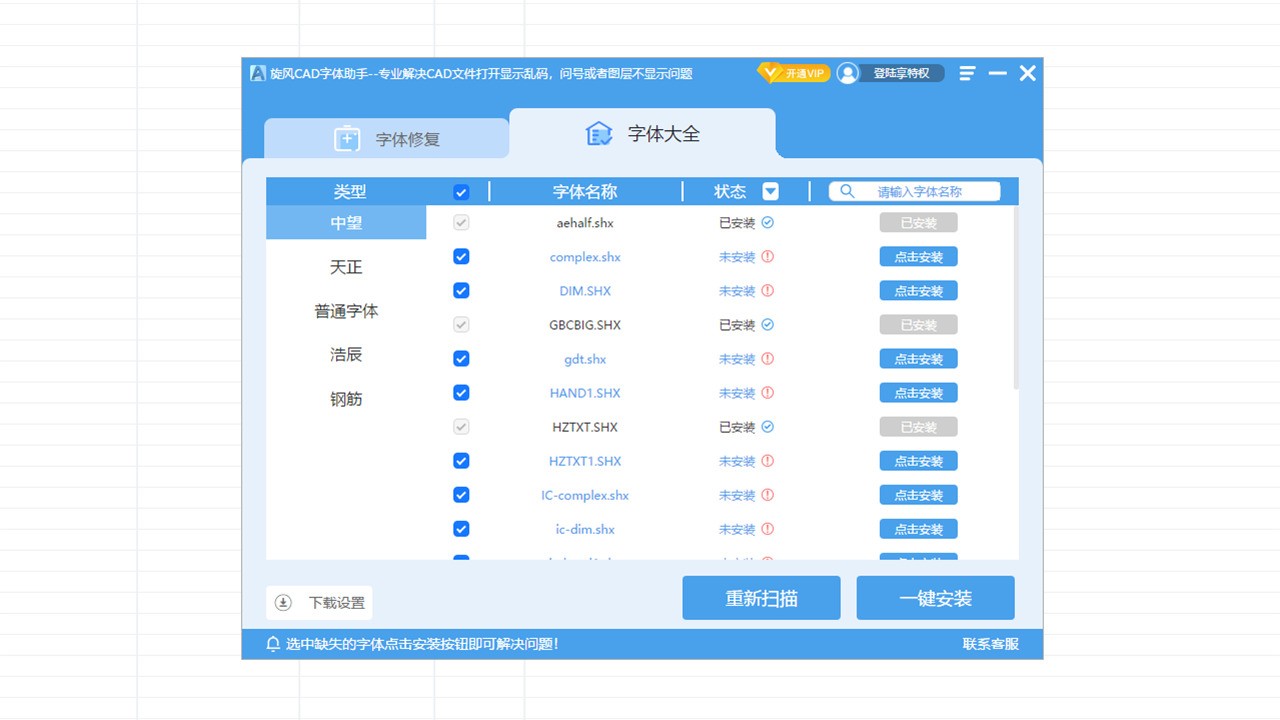Click the greyed 已安装 button for GBCBIG.SHX
Screen dimensions: 1280x720
918,325
